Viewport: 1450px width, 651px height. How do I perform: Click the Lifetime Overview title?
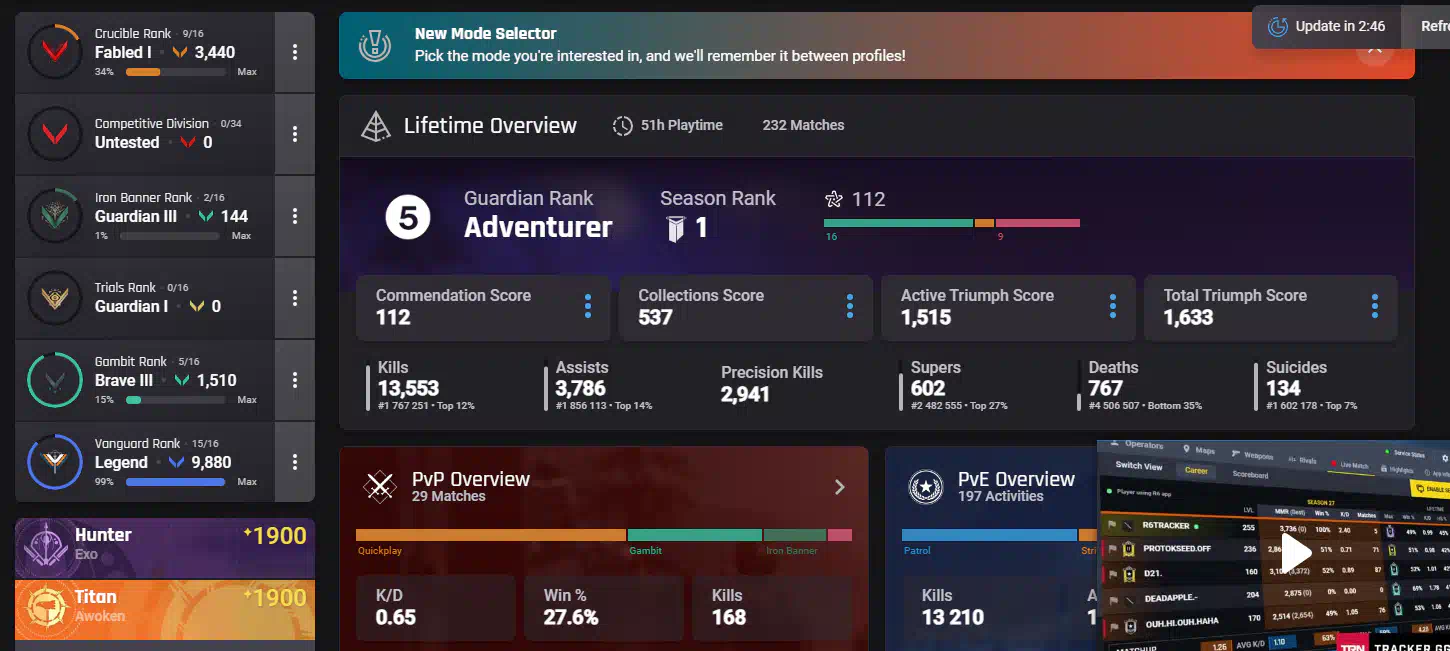[490, 126]
